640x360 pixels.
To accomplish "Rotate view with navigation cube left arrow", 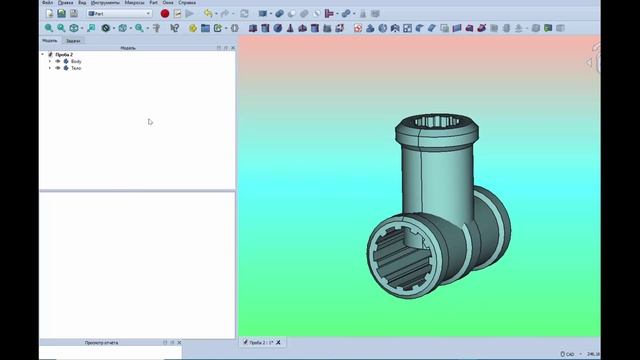I will [x=589, y=62].
